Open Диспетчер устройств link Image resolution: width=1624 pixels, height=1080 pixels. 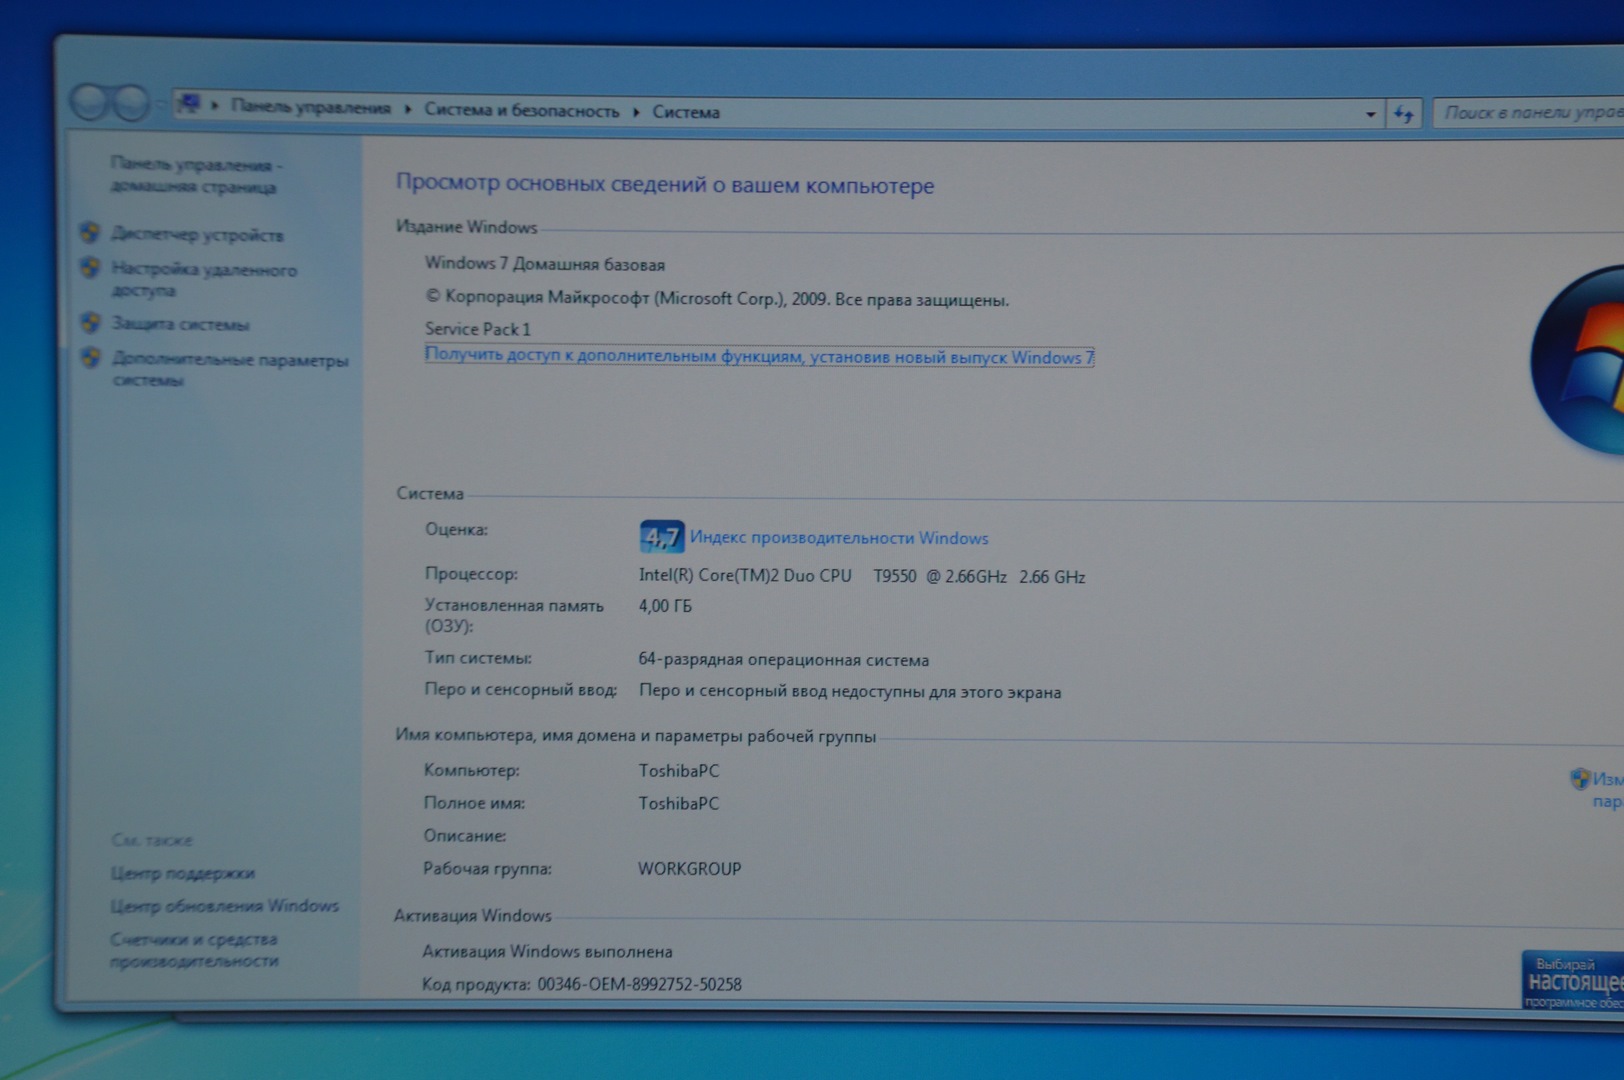(x=198, y=235)
